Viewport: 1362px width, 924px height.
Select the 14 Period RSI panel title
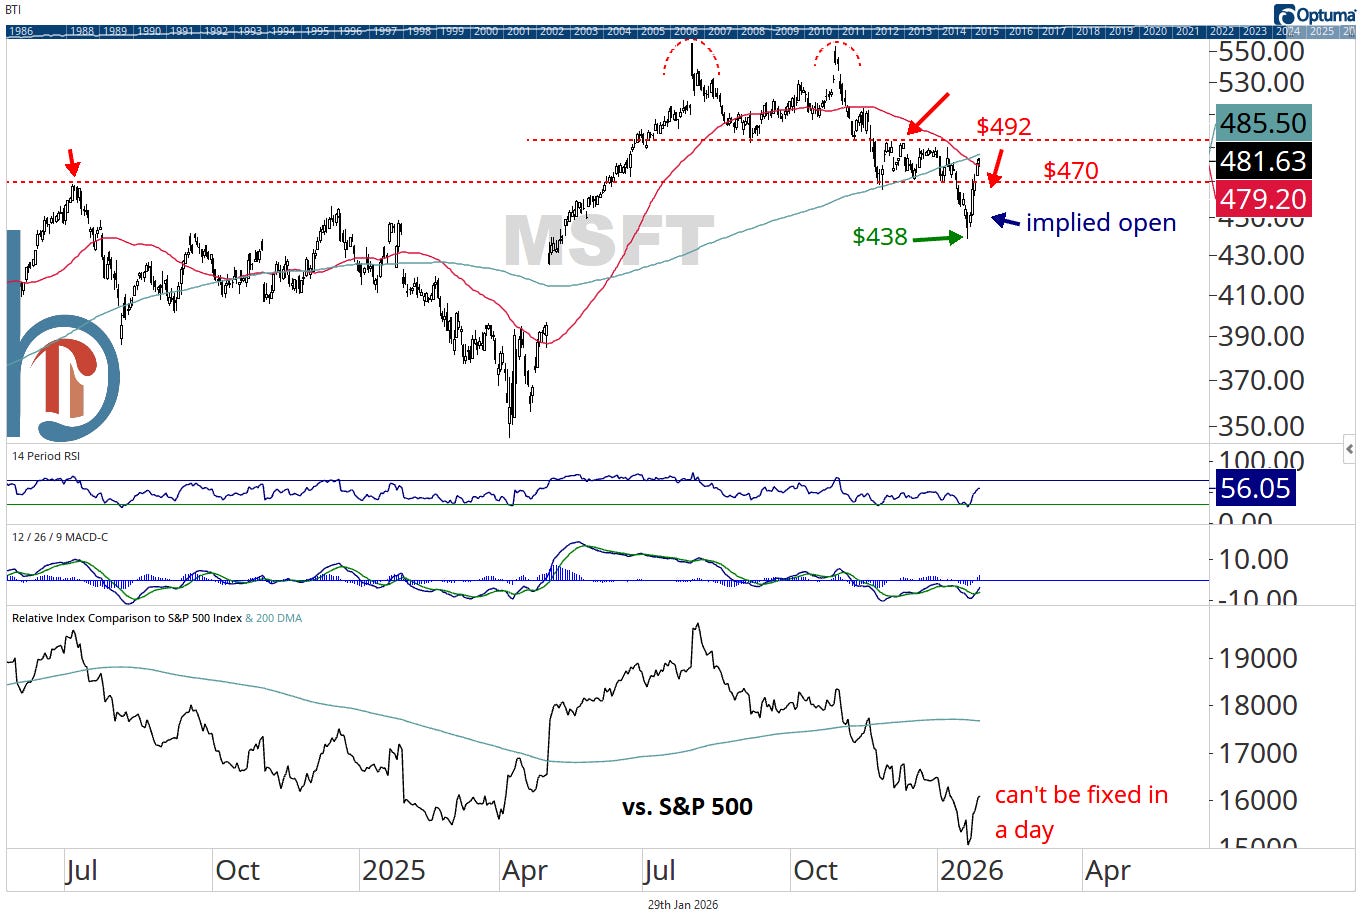[x=46, y=456]
